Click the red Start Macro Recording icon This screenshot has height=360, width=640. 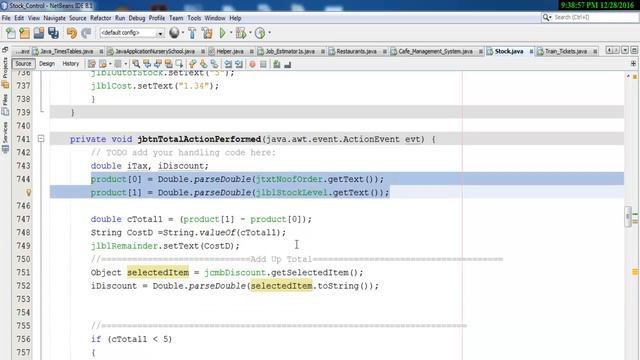click(252, 64)
